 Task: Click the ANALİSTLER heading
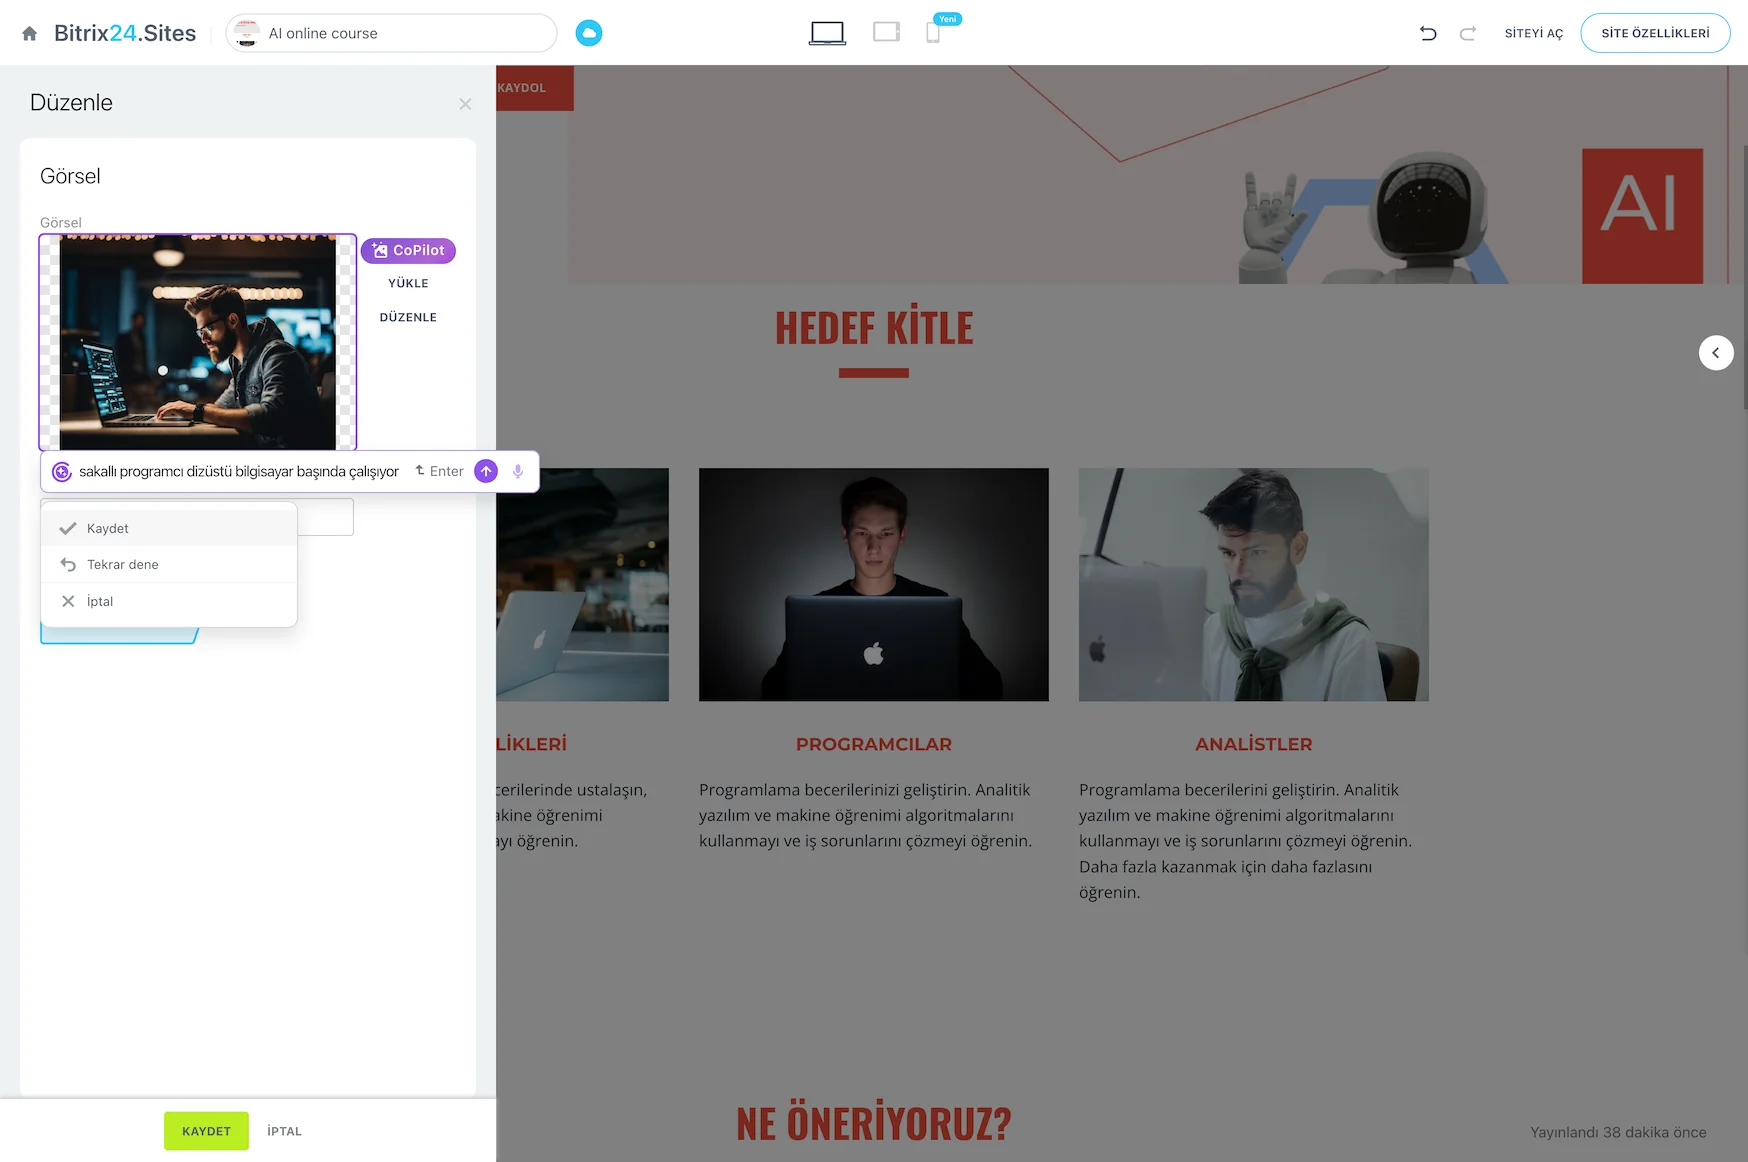point(1254,744)
